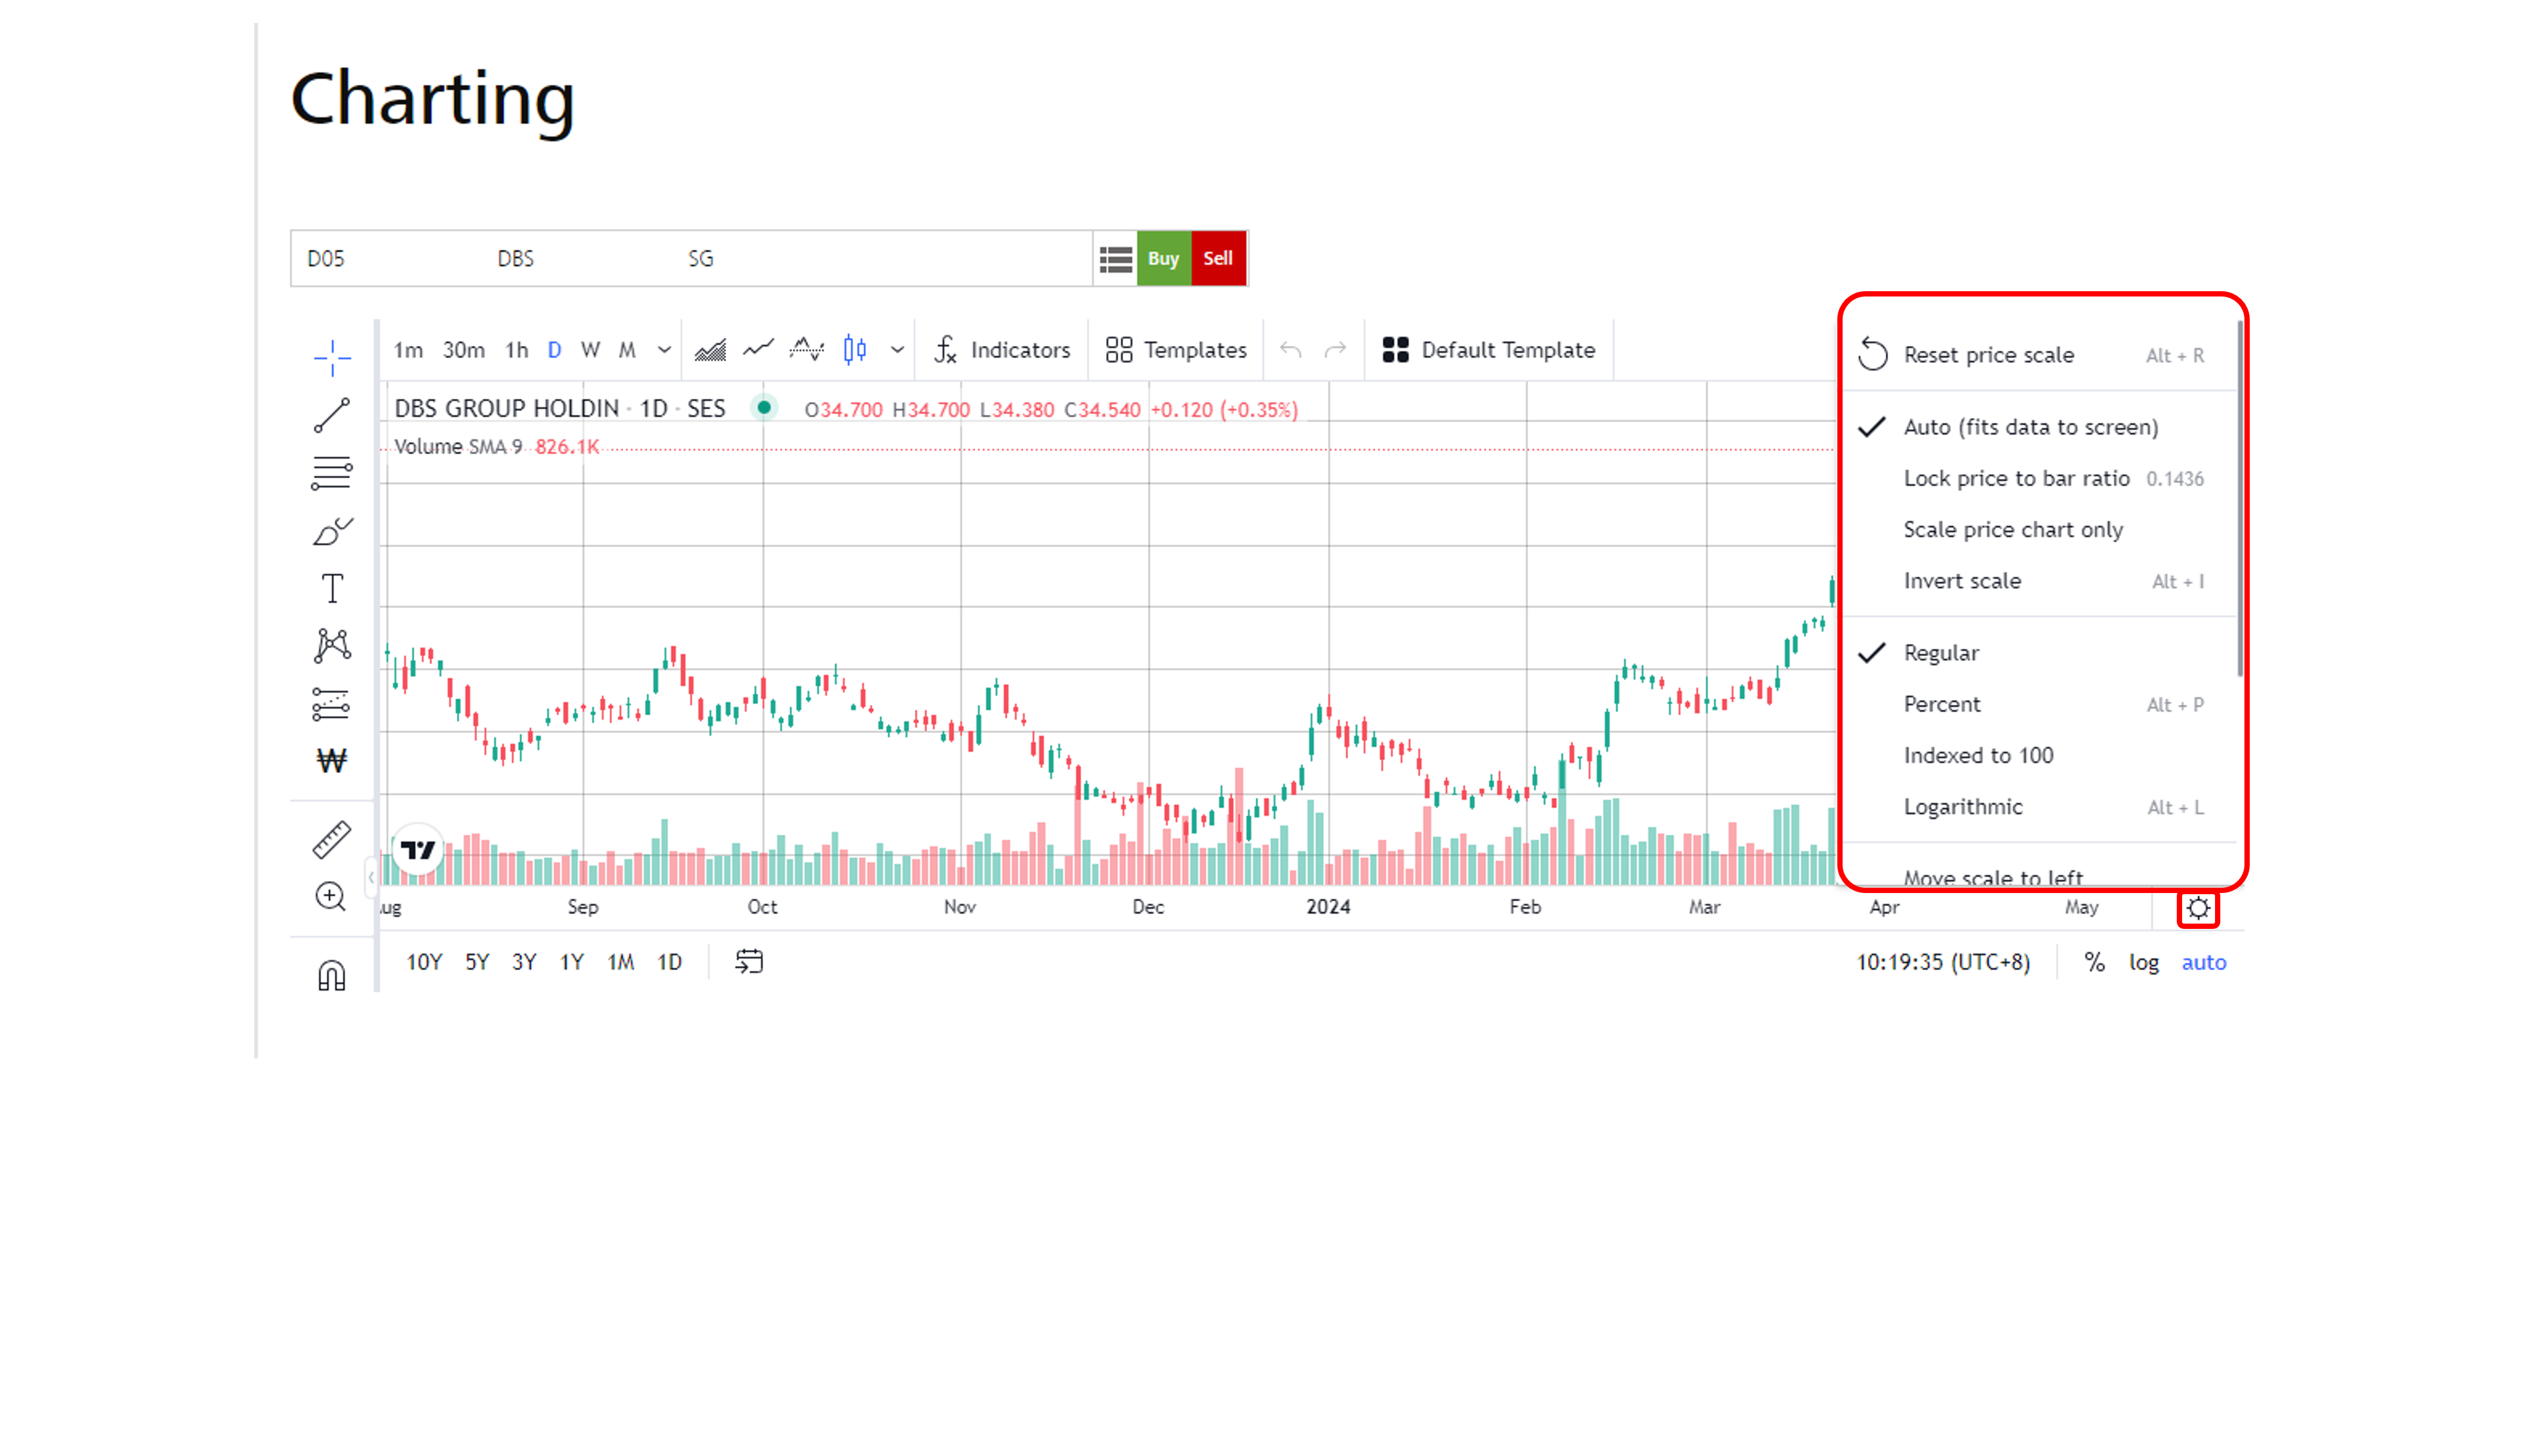Open the Default Template dropdown
This screenshot has width=2528, height=1456.
tap(1489, 350)
